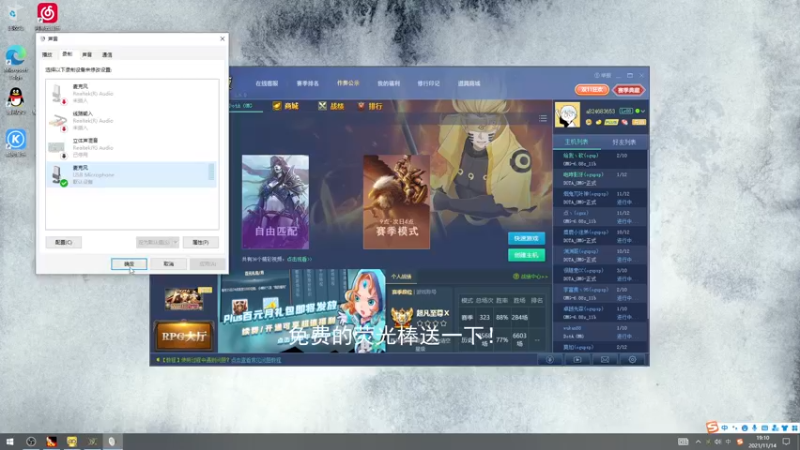The height and width of the screenshot is (450, 800).
Task: Switch to the 播放 tab in Sound dialog
Action: coord(47,54)
